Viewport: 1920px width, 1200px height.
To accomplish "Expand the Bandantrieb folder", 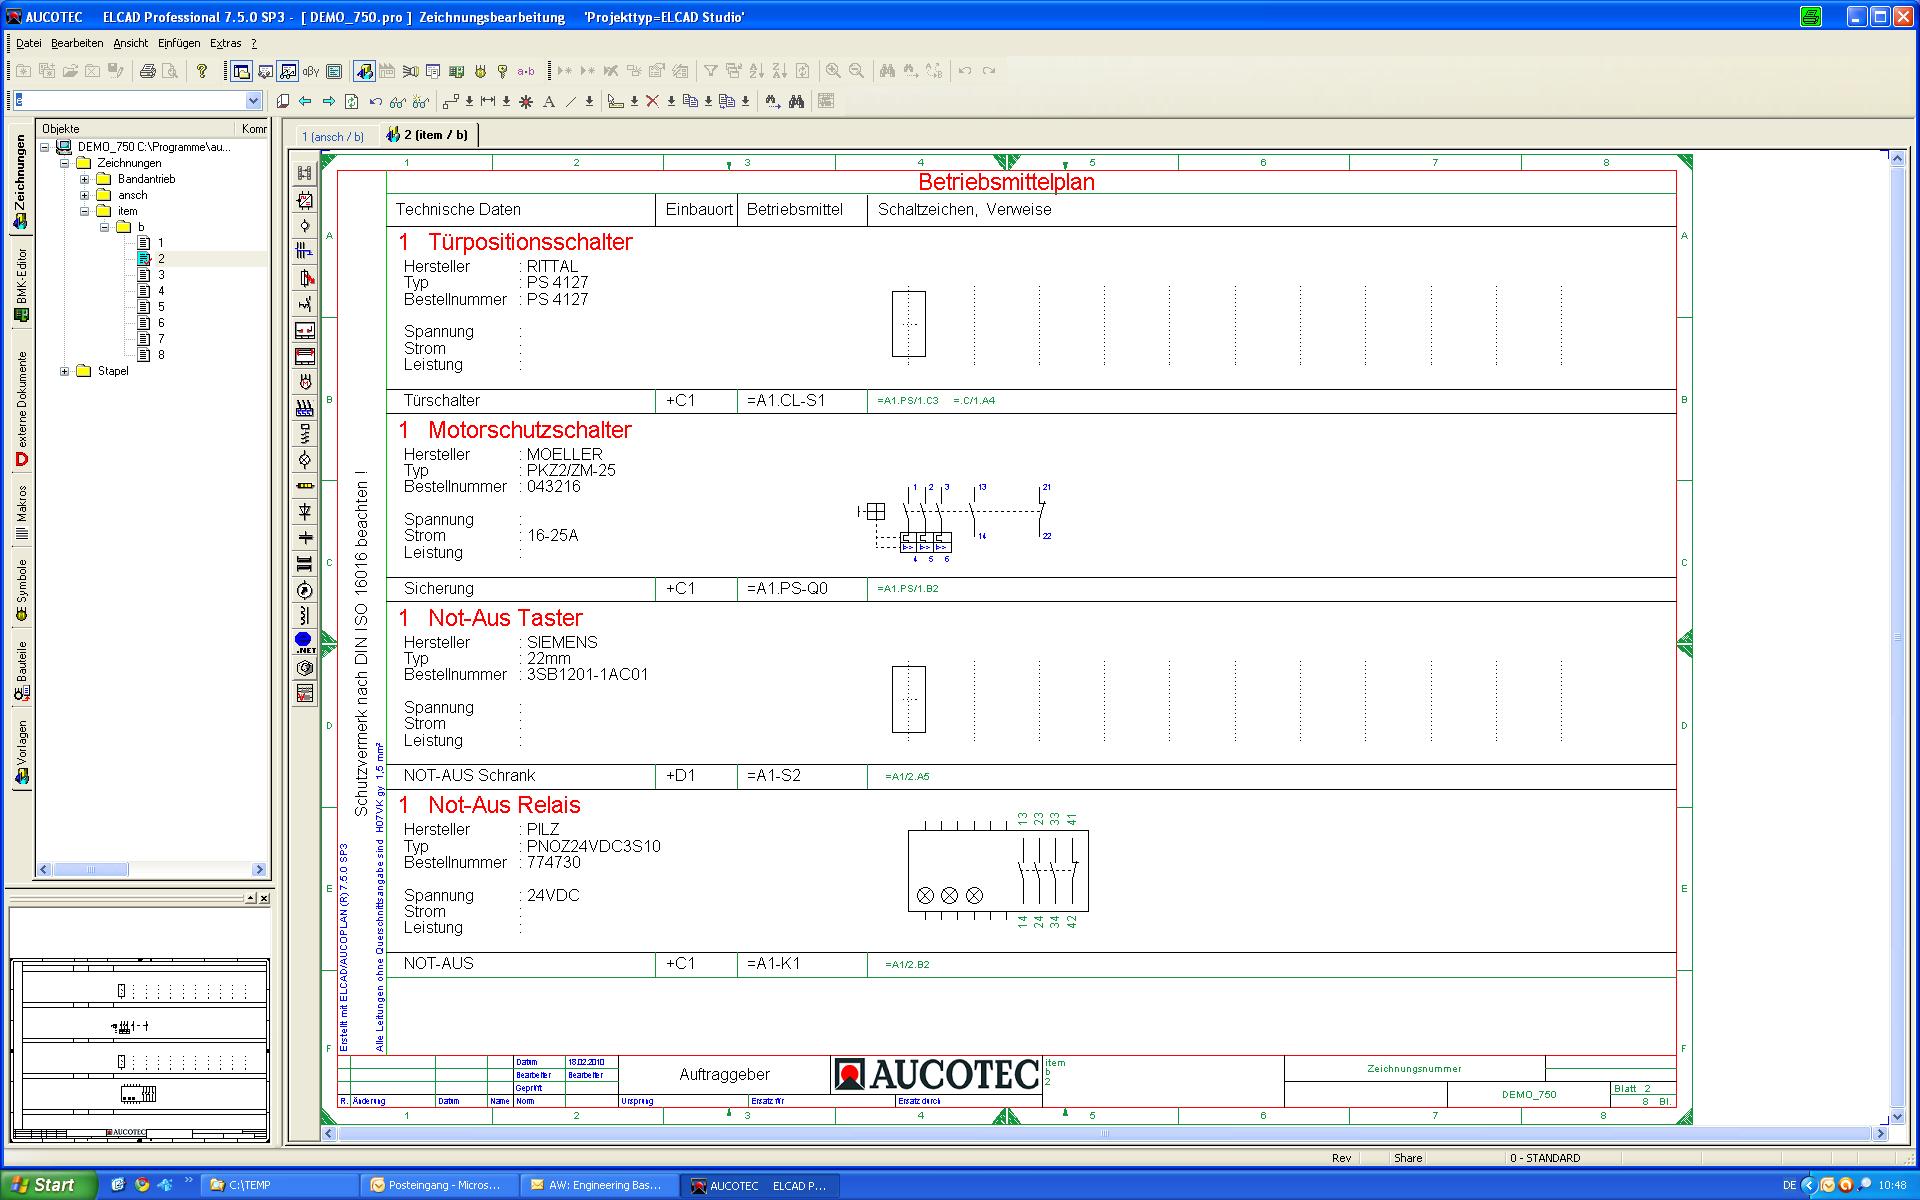I will coord(85,179).
